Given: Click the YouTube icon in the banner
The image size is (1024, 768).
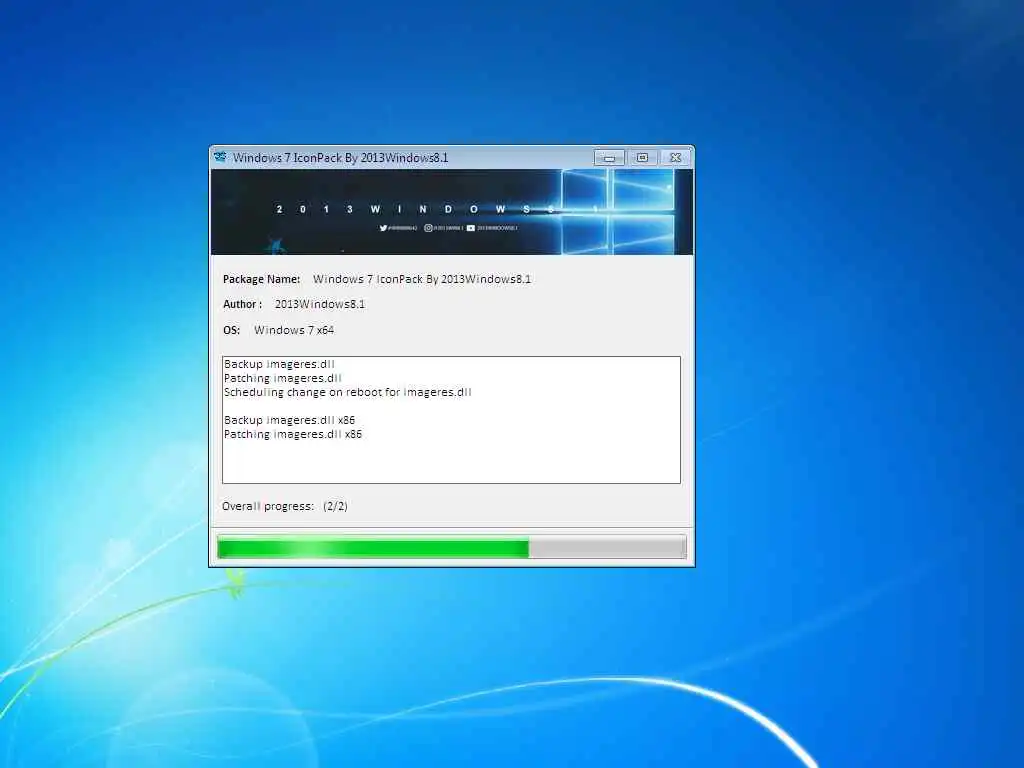Looking at the screenshot, I should point(471,228).
